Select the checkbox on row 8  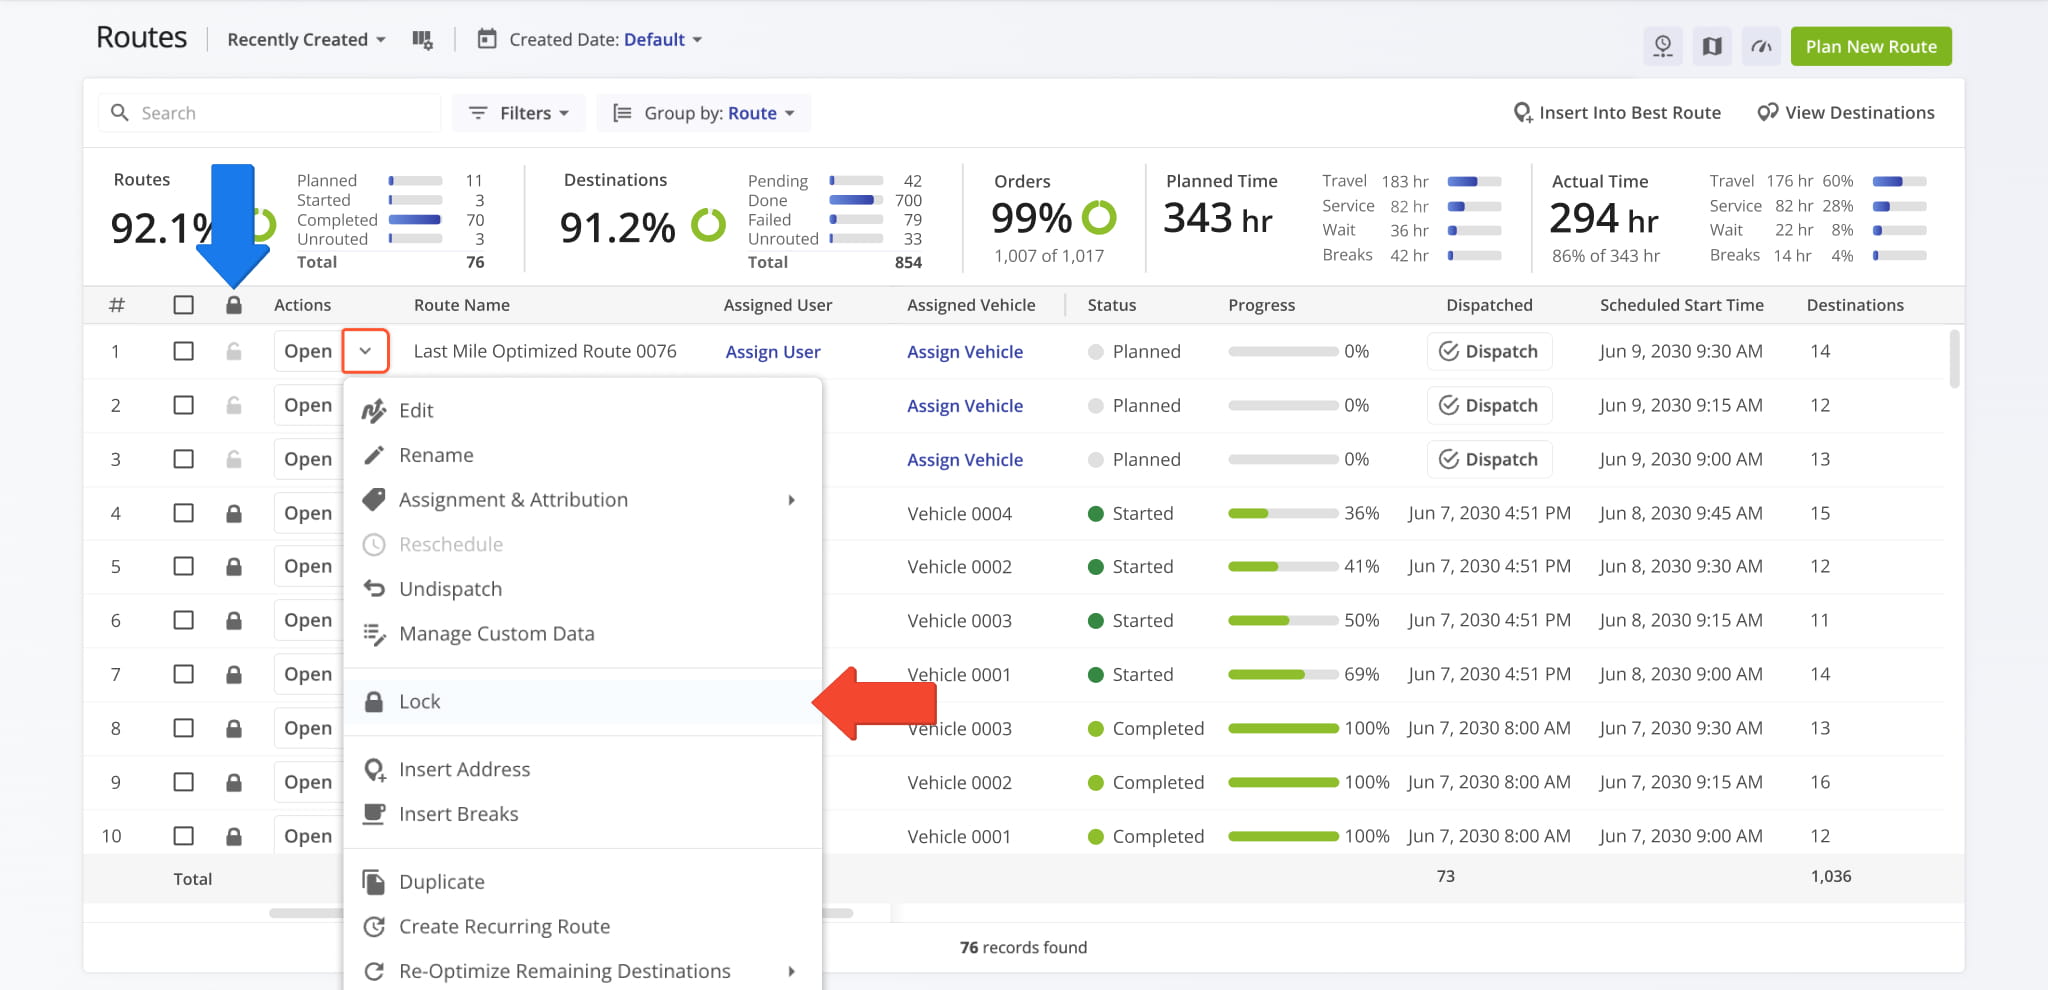click(x=183, y=728)
